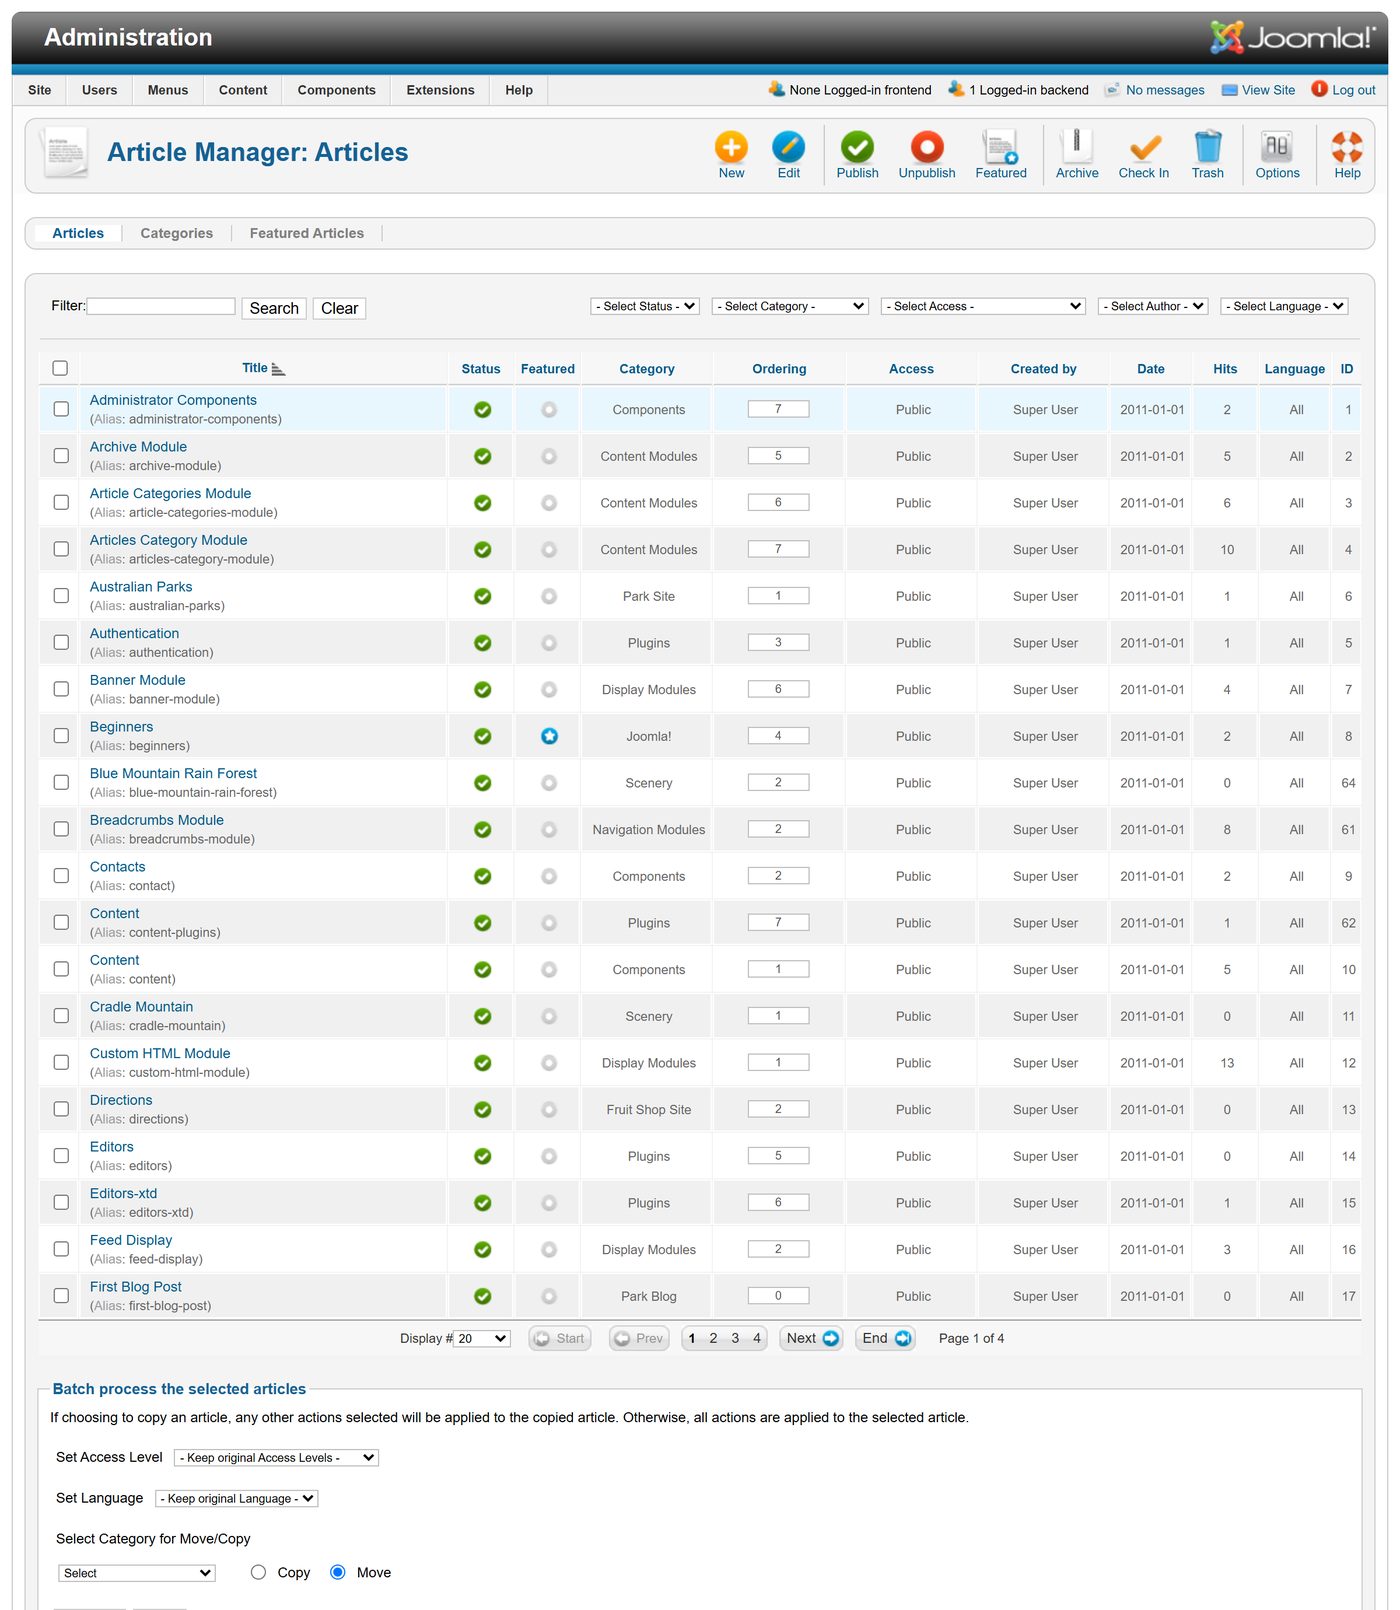Tick the checkbox for Australian Parks
The image size is (1400, 1610).
[61, 596]
